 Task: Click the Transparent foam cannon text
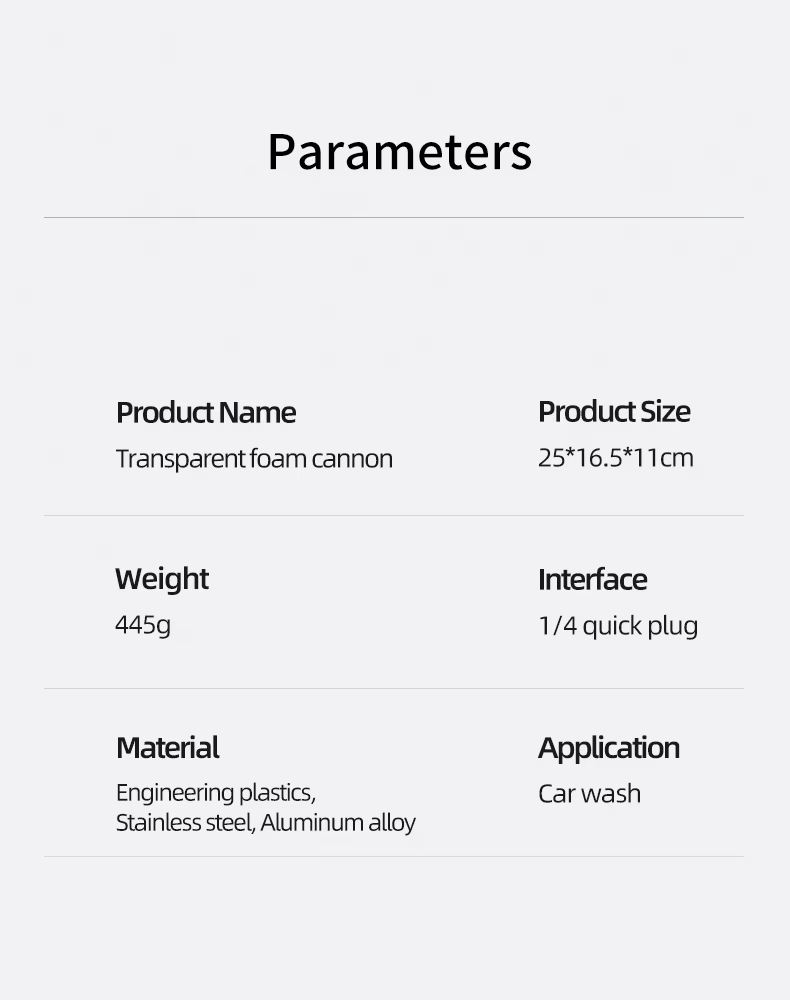click(254, 459)
